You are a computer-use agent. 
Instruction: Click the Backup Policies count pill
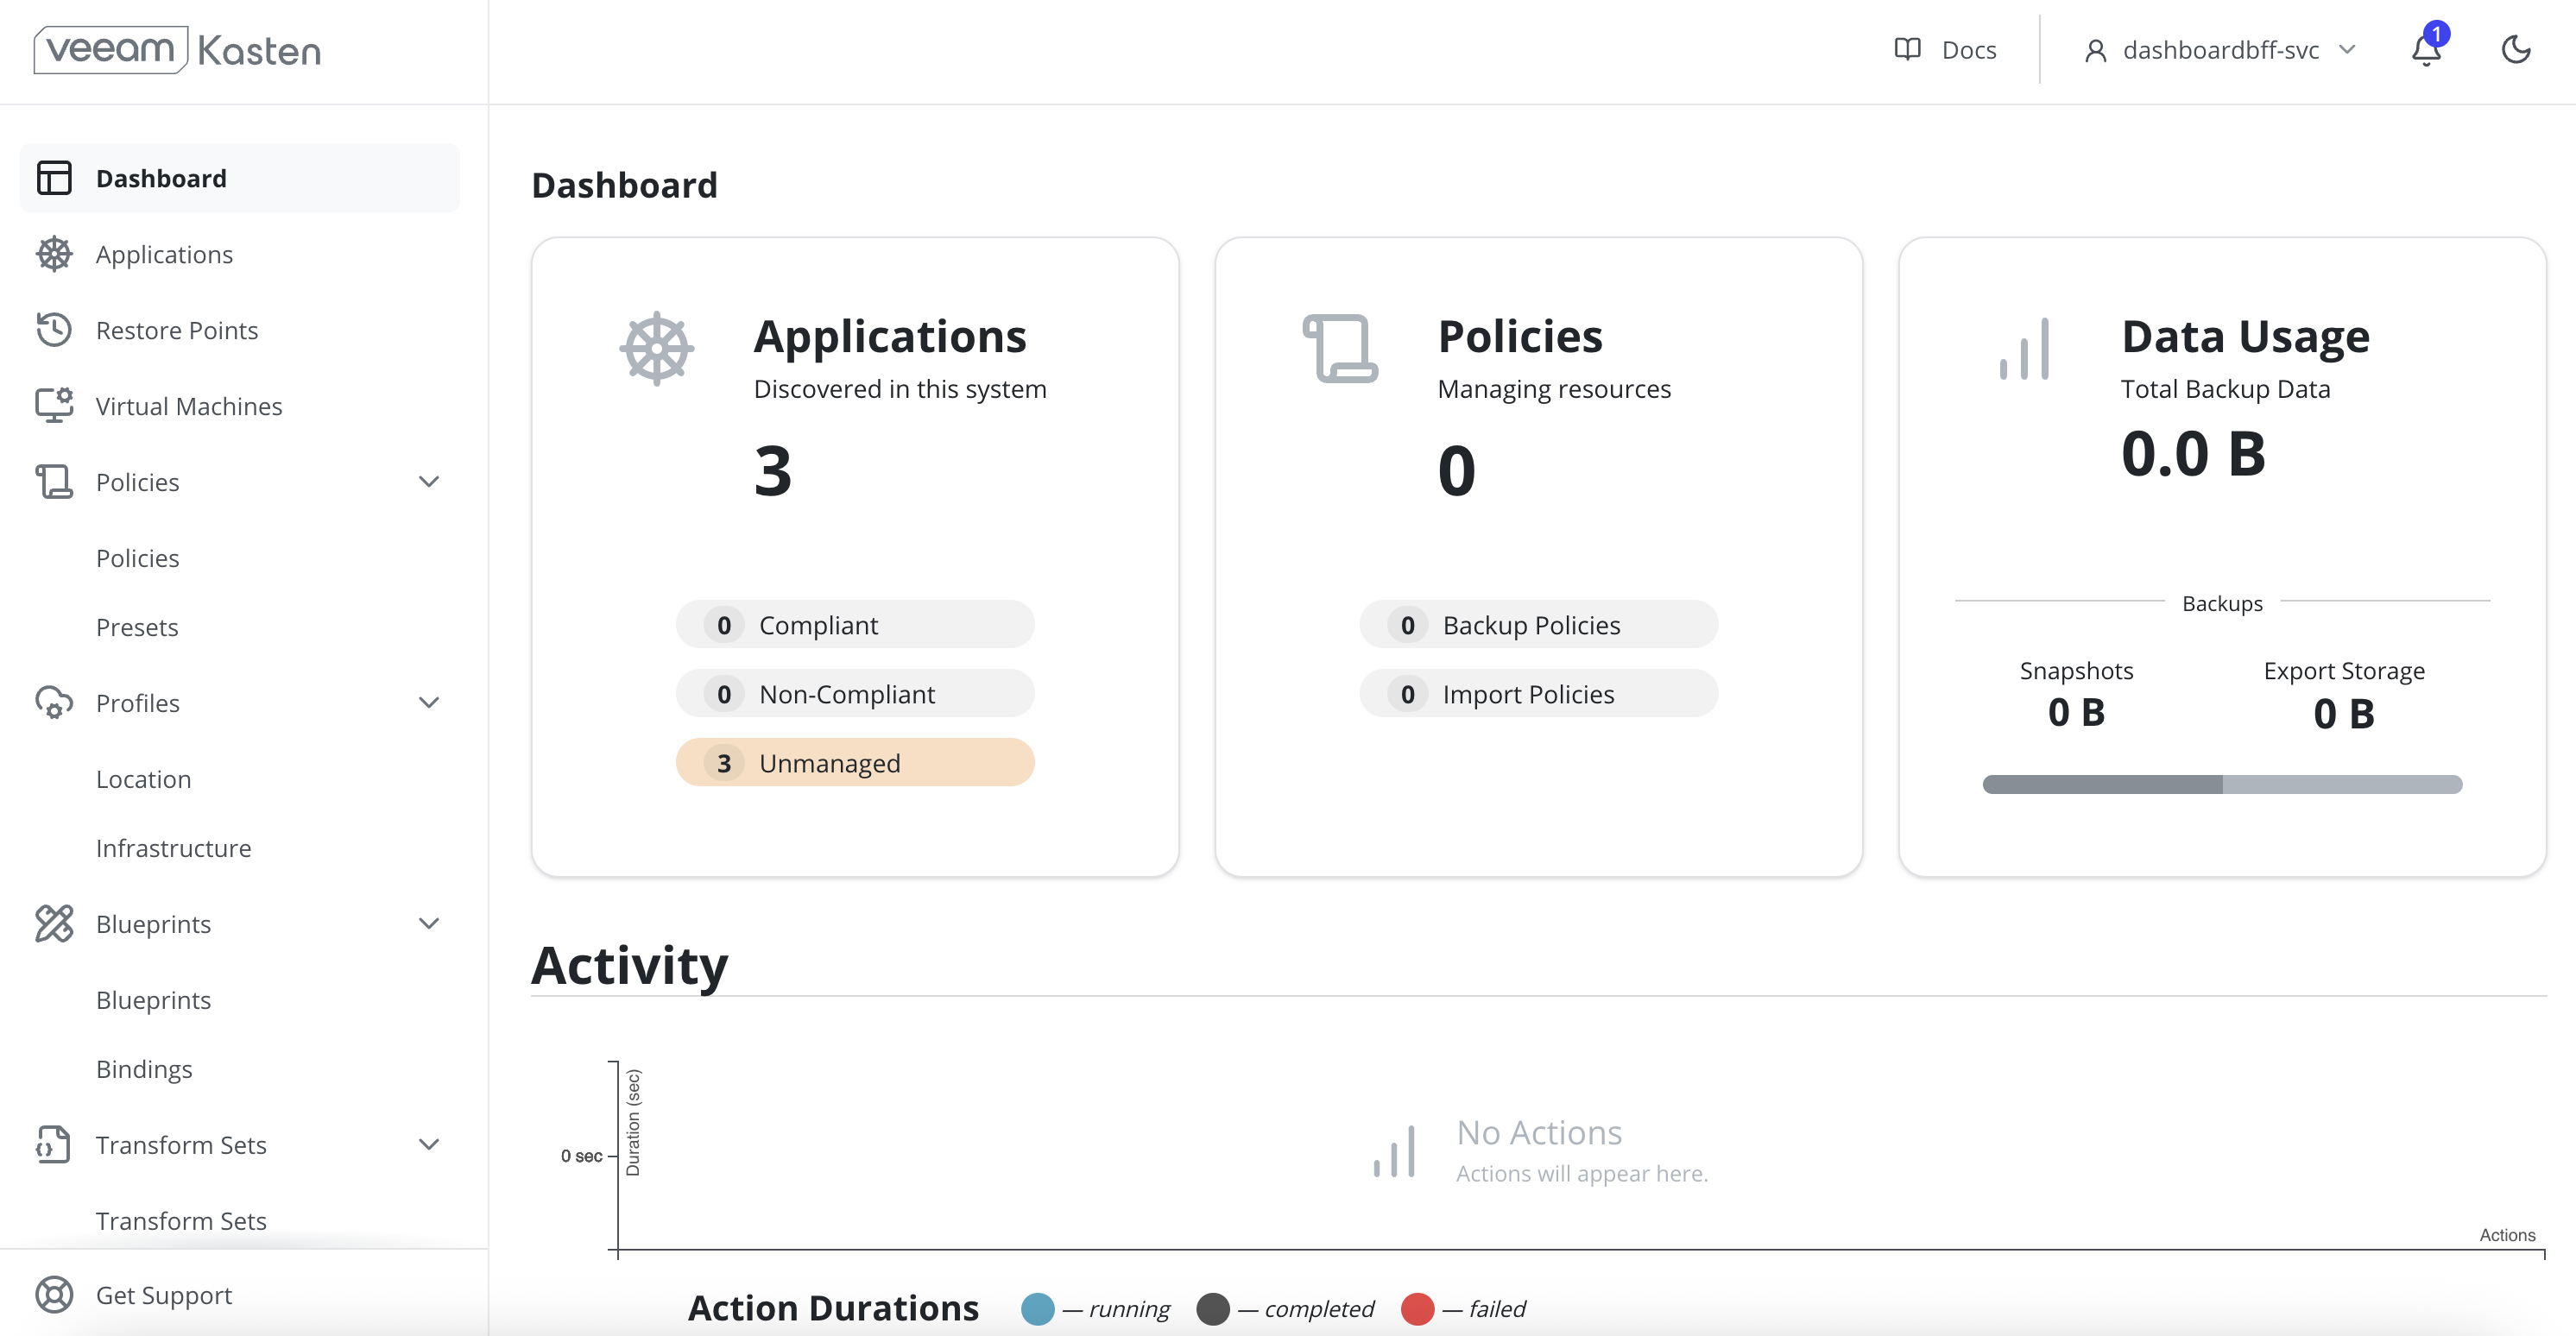point(1538,625)
